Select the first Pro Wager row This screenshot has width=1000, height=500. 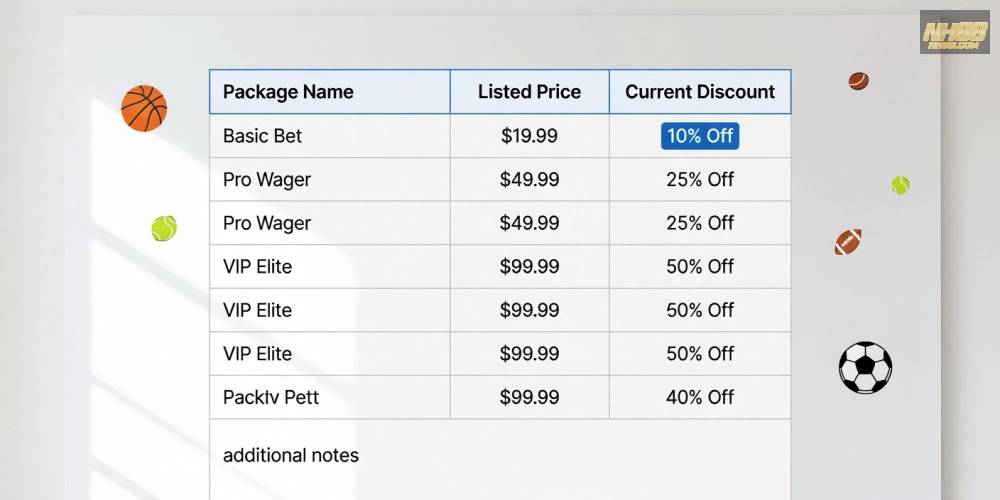coord(500,179)
